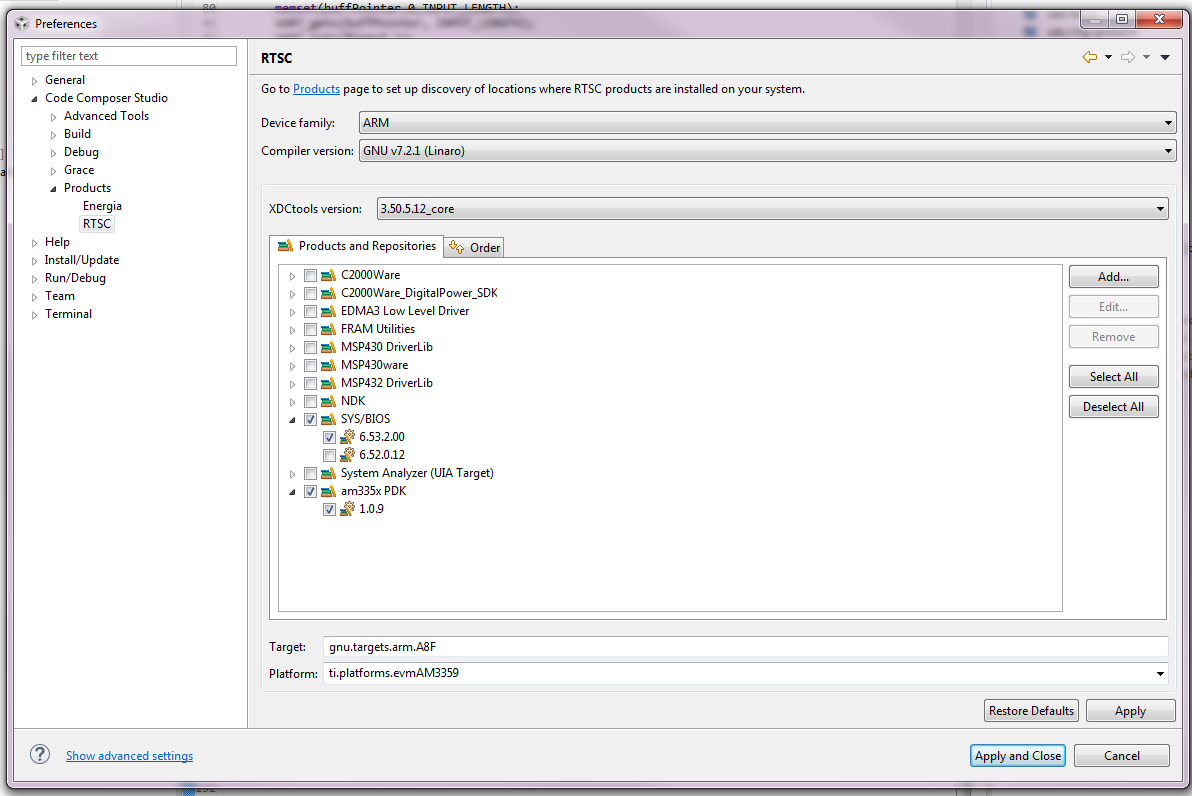
Task: Click the EDMA3 Low Level Driver product icon
Action: (328, 311)
